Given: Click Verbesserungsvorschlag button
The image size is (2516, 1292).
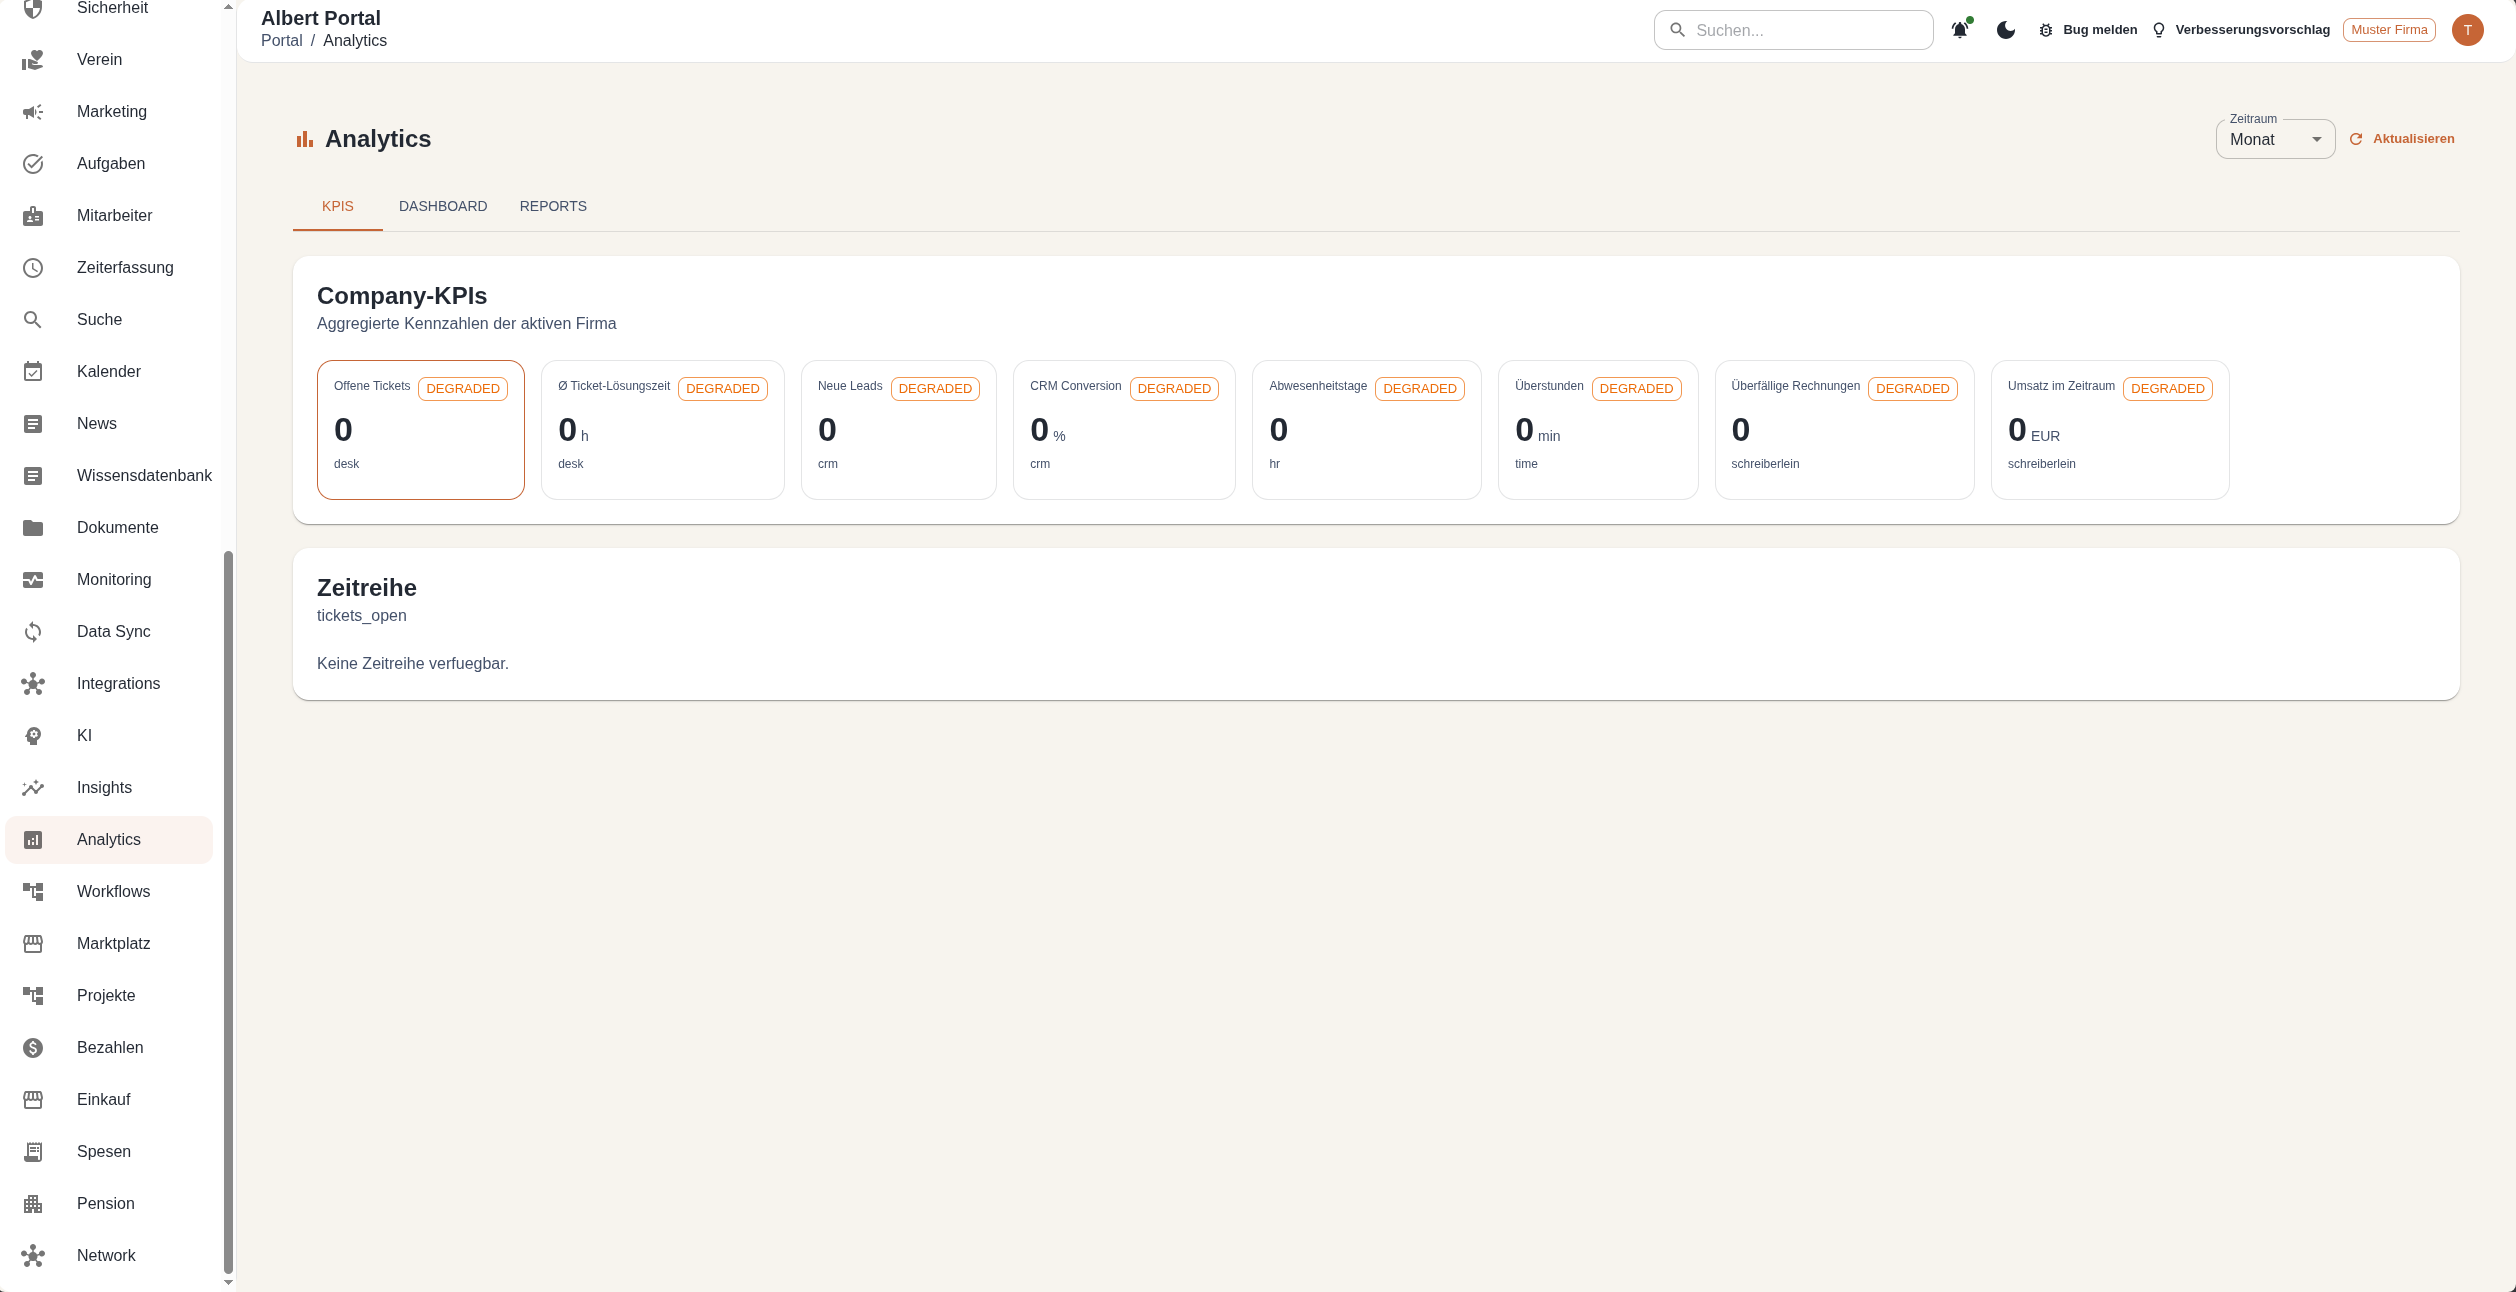Looking at the screenshot, I should tap(2241, 30).
